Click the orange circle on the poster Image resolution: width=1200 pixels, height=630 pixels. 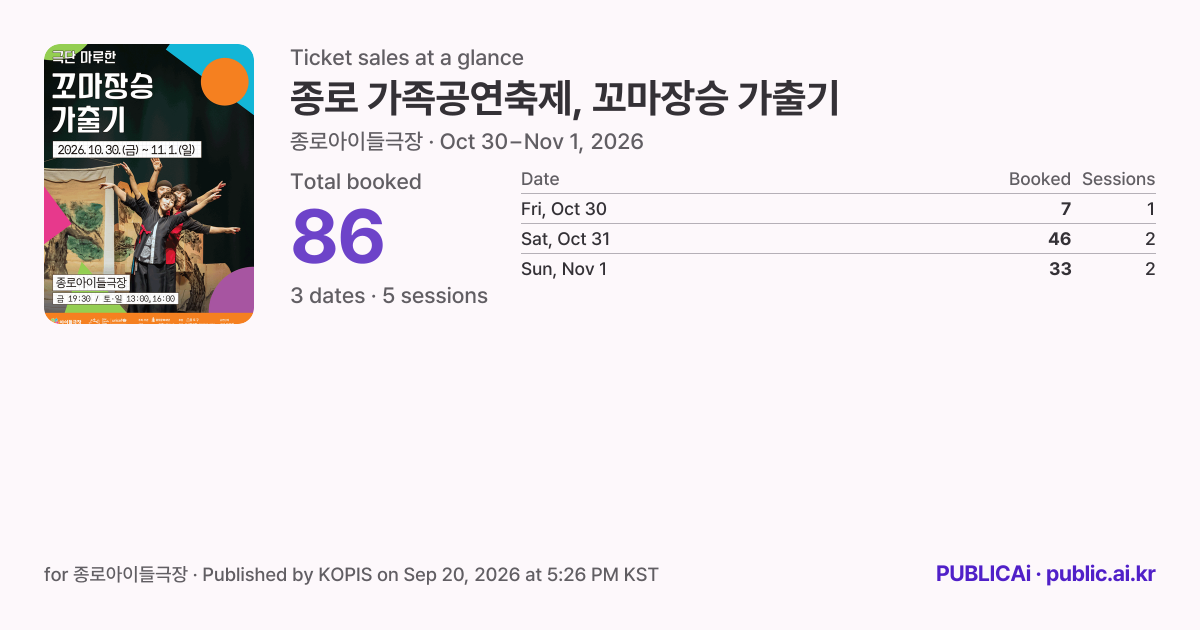click(225, 81)
